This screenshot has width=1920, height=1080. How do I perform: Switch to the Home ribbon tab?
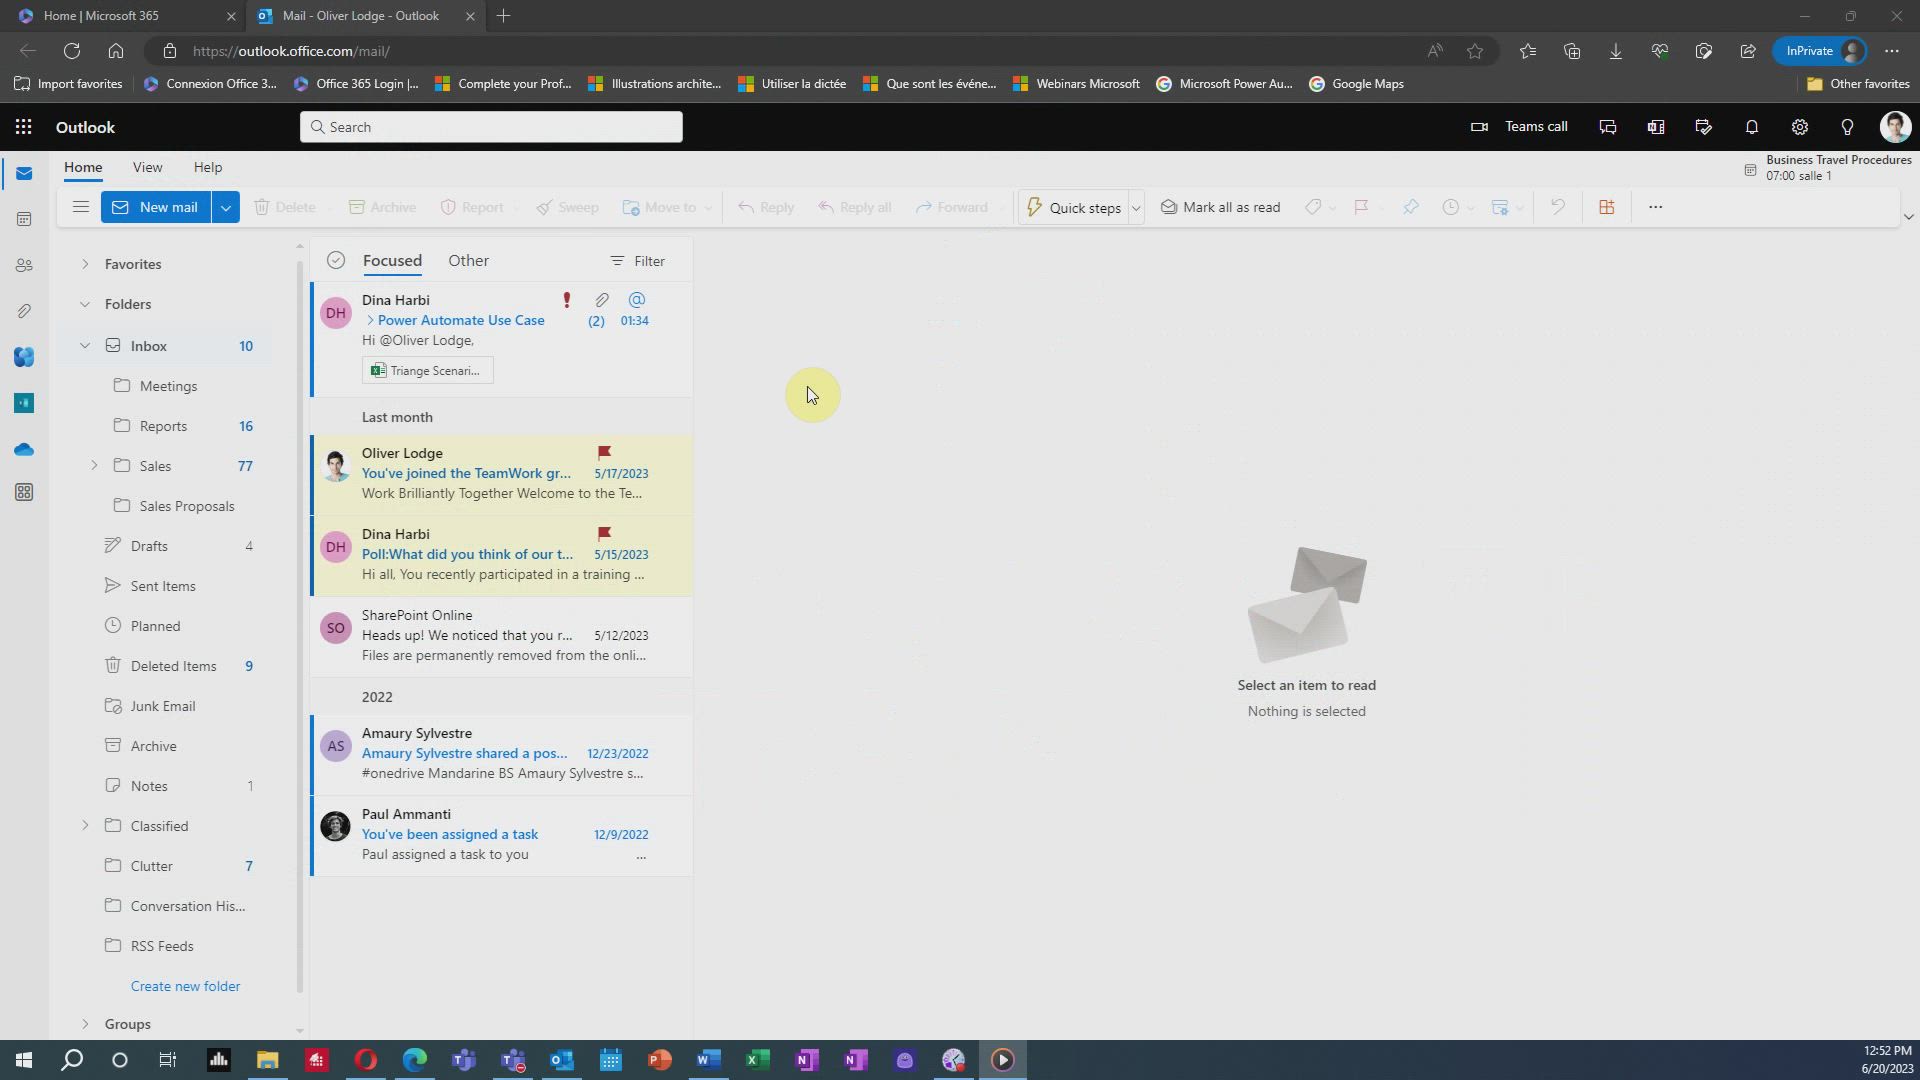point(83,167)
